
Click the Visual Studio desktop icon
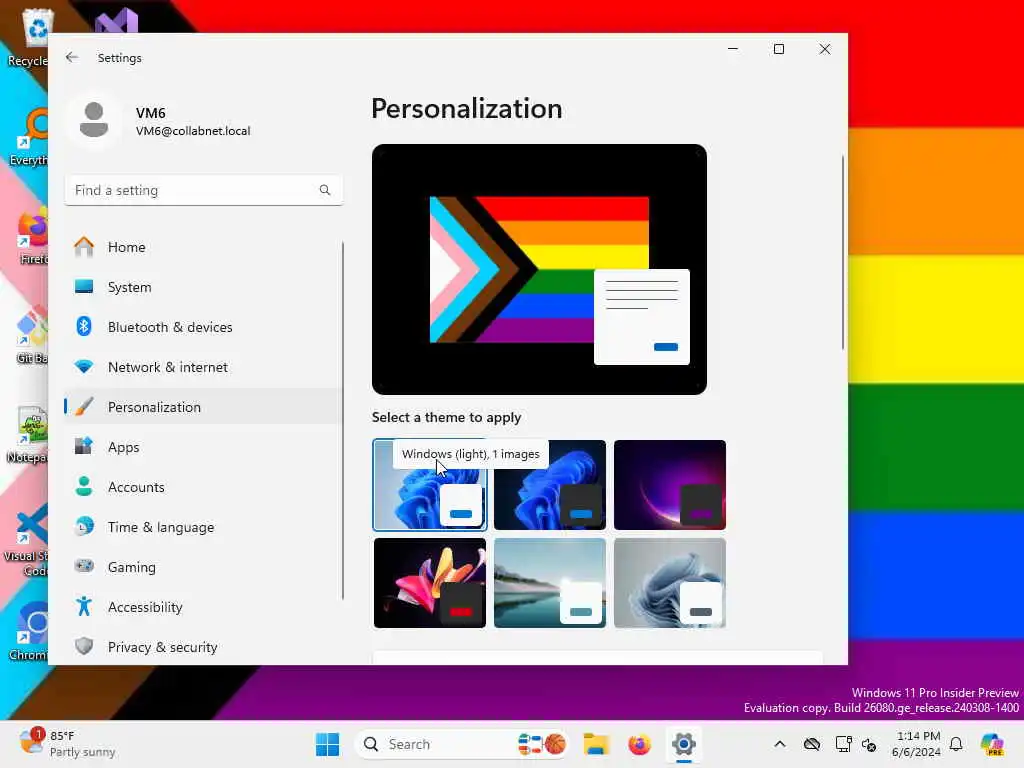[116, 20]
